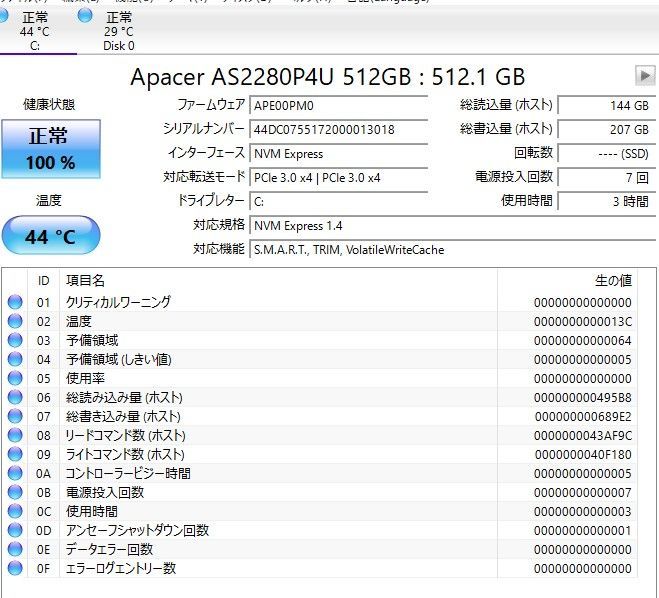This screenshot has width=659, height=598.
Task: Click the 健康状態 label
Action: [x=49, y=104]
